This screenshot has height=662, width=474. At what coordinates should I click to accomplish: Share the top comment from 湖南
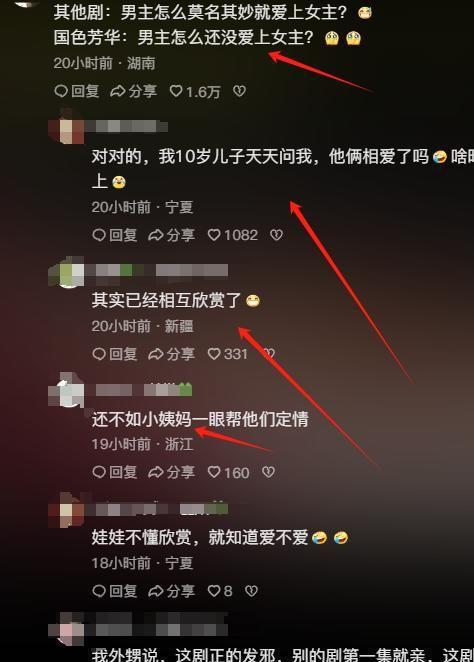click(133, 91)
